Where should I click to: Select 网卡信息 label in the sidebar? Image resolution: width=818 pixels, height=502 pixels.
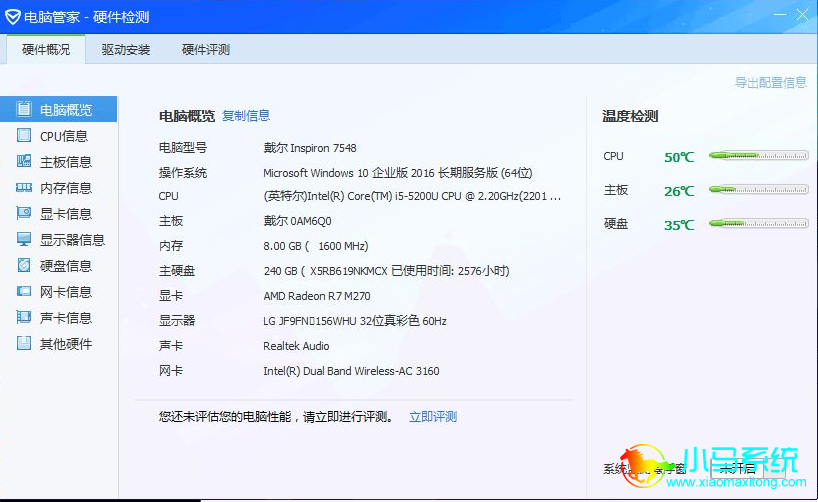(x=66, y=292)
